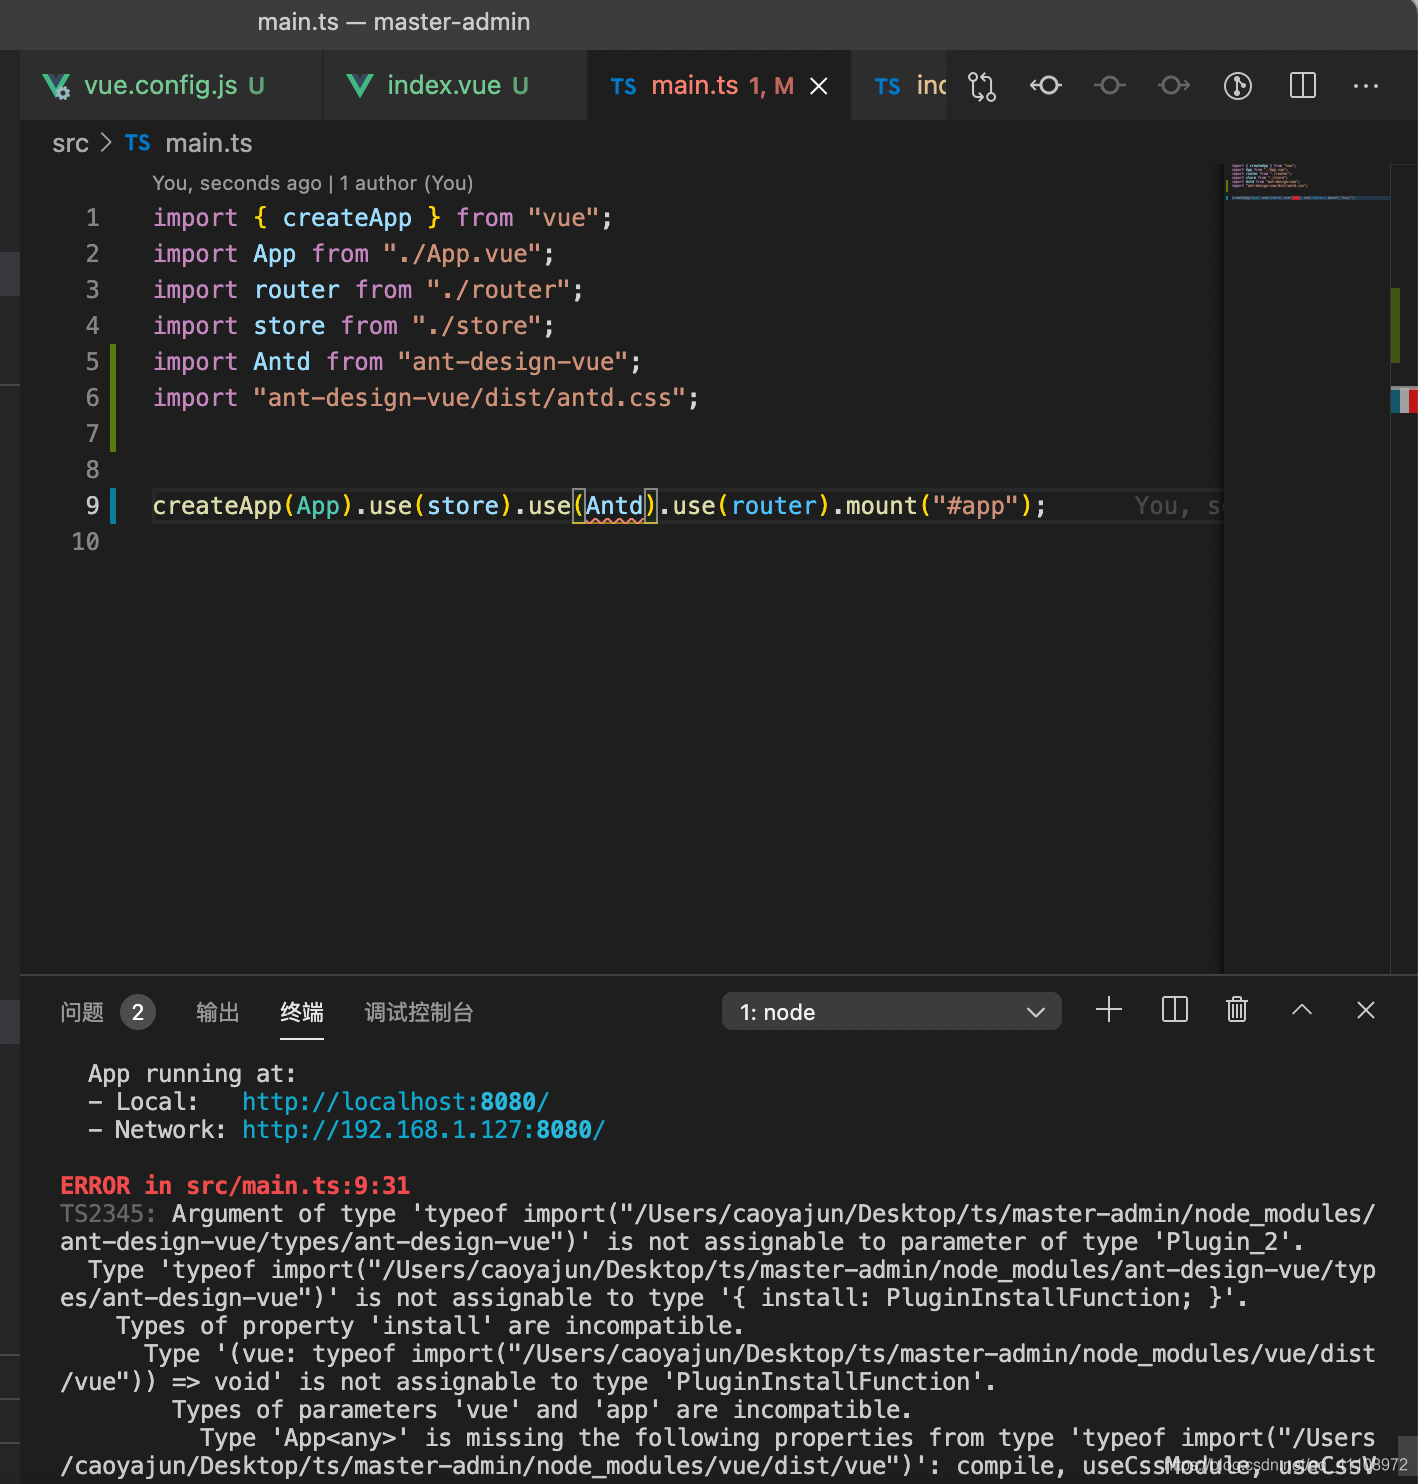Screen dimensions: 1418x1484
Task: Click the router identifier on line 3
Action: (297, 290)
